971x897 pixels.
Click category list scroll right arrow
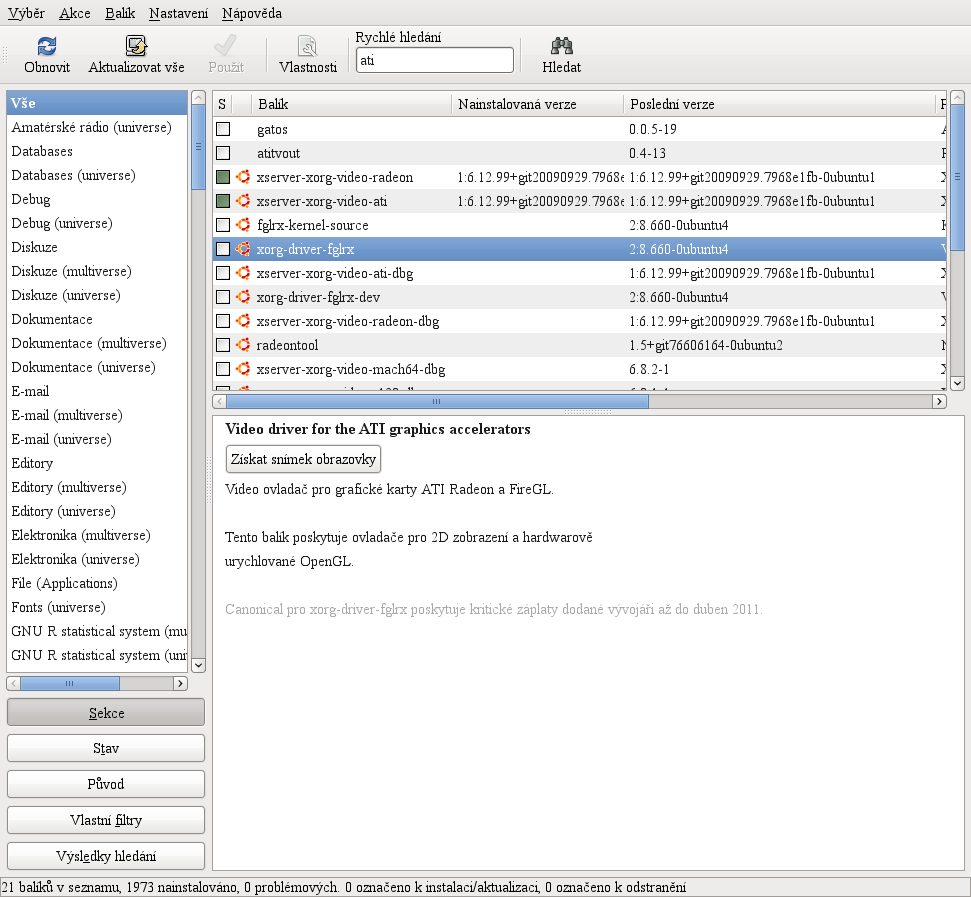180,683
